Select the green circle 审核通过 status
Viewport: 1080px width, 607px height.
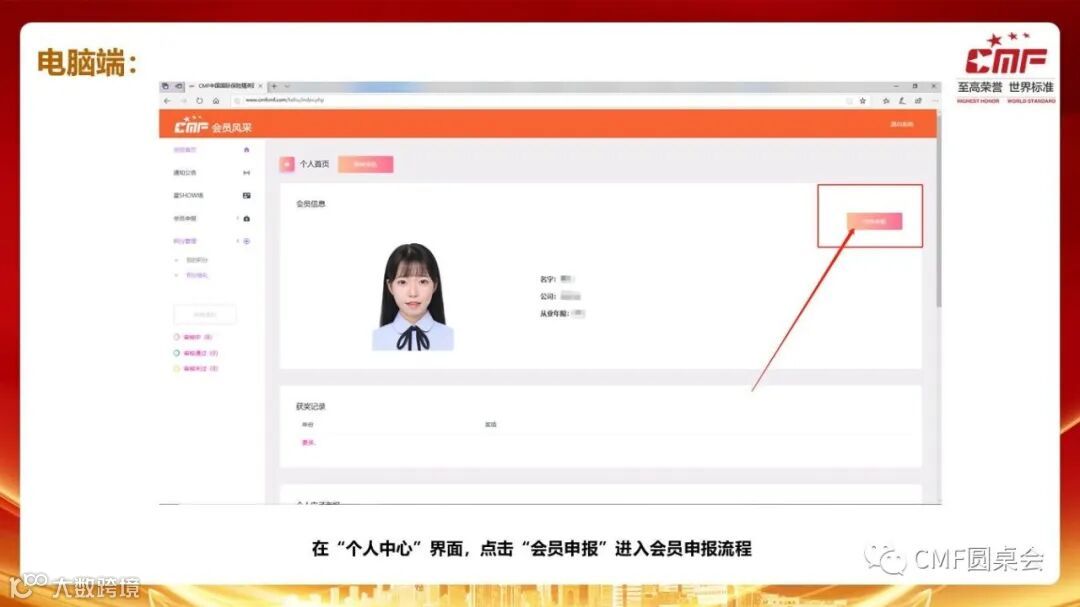coord(196,353)
